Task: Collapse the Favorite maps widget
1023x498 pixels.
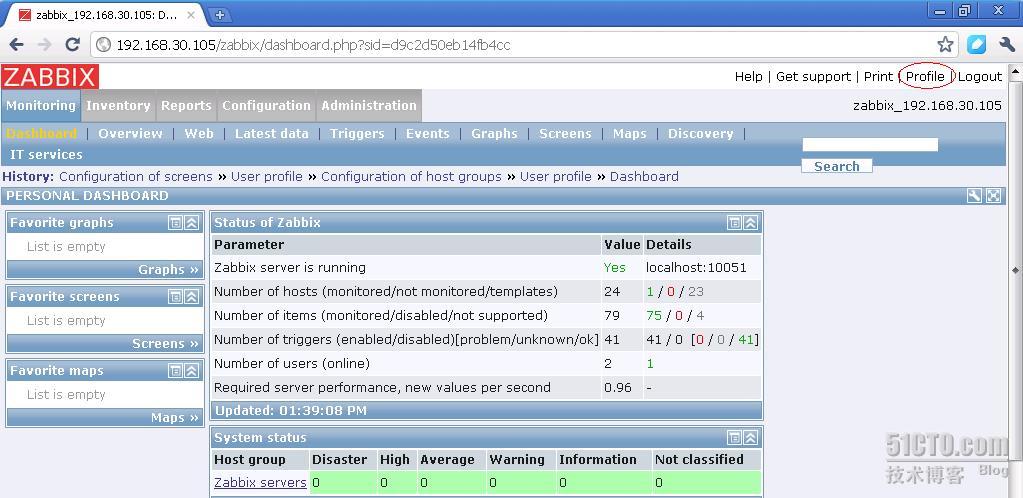Action: 191,371
